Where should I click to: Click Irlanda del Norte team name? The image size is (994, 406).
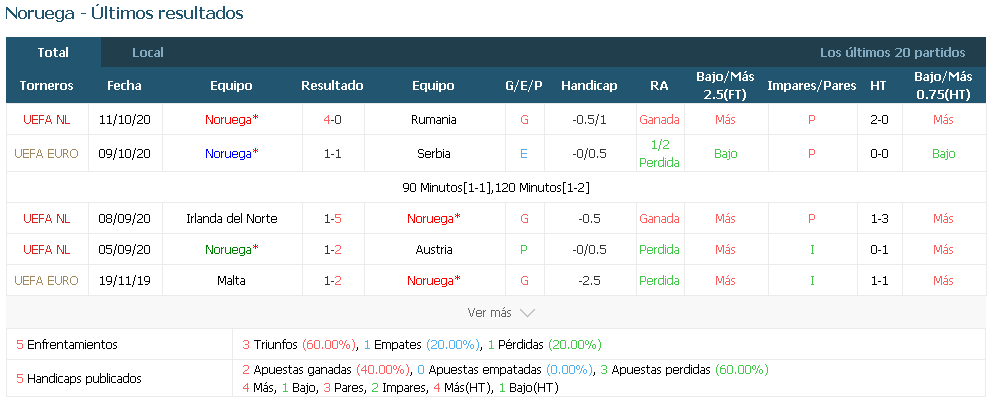[232, 219]
